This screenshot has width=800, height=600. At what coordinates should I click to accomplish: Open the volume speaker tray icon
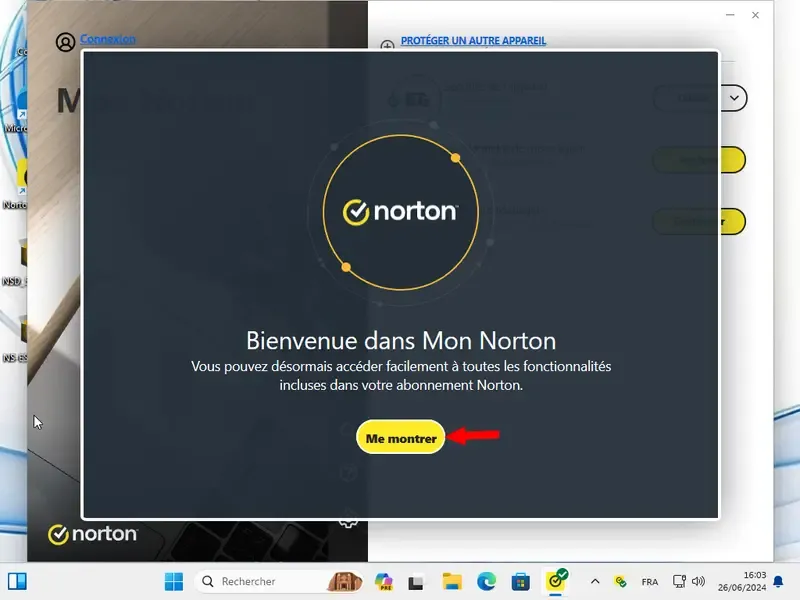(x=698, y=581)
